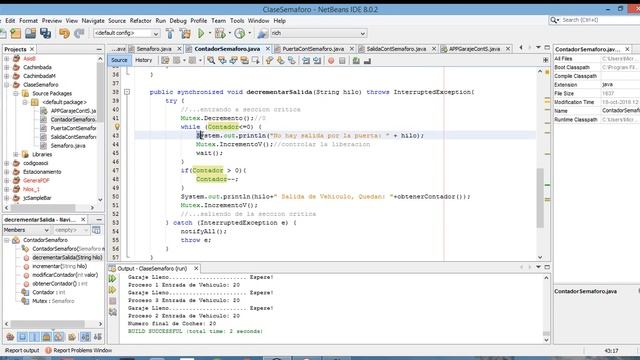Click the Next Bookmark icon

point(280,60)
